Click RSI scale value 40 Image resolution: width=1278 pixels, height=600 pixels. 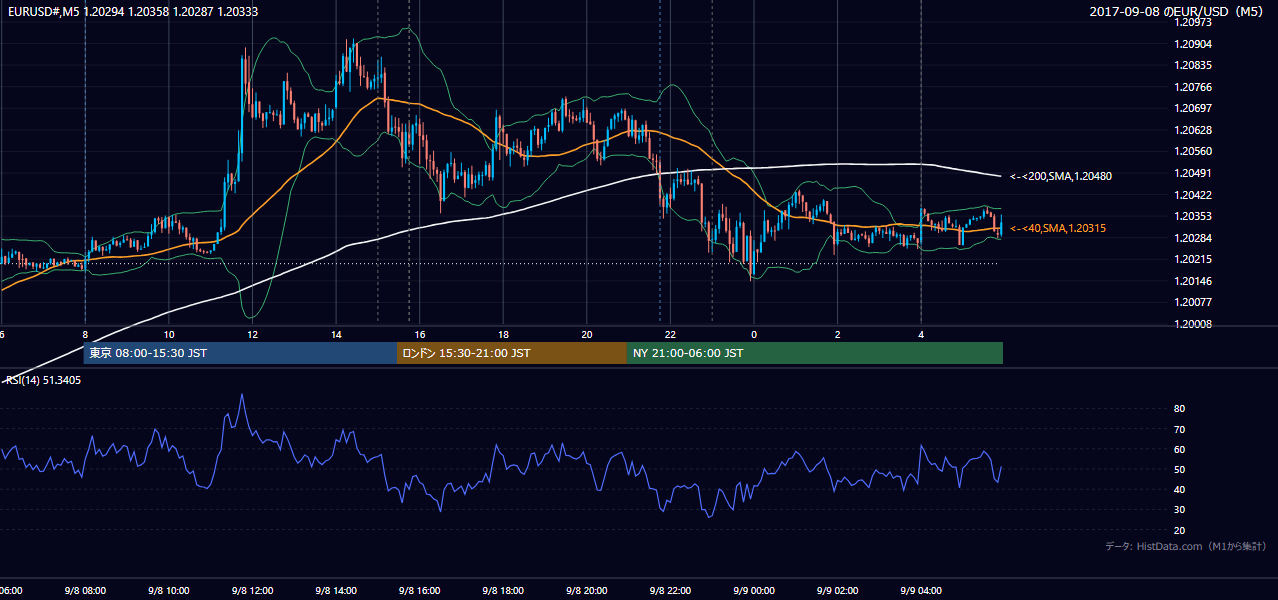(x=1179, y=490)
